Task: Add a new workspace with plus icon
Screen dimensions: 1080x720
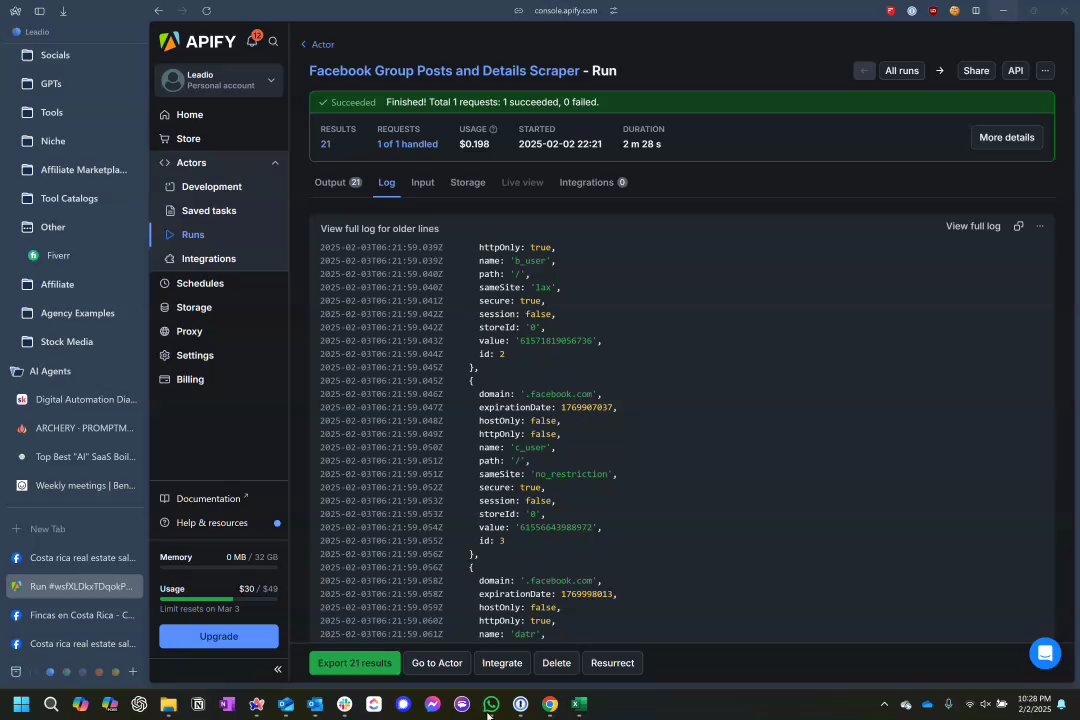Action: click(x=133, y=671)
